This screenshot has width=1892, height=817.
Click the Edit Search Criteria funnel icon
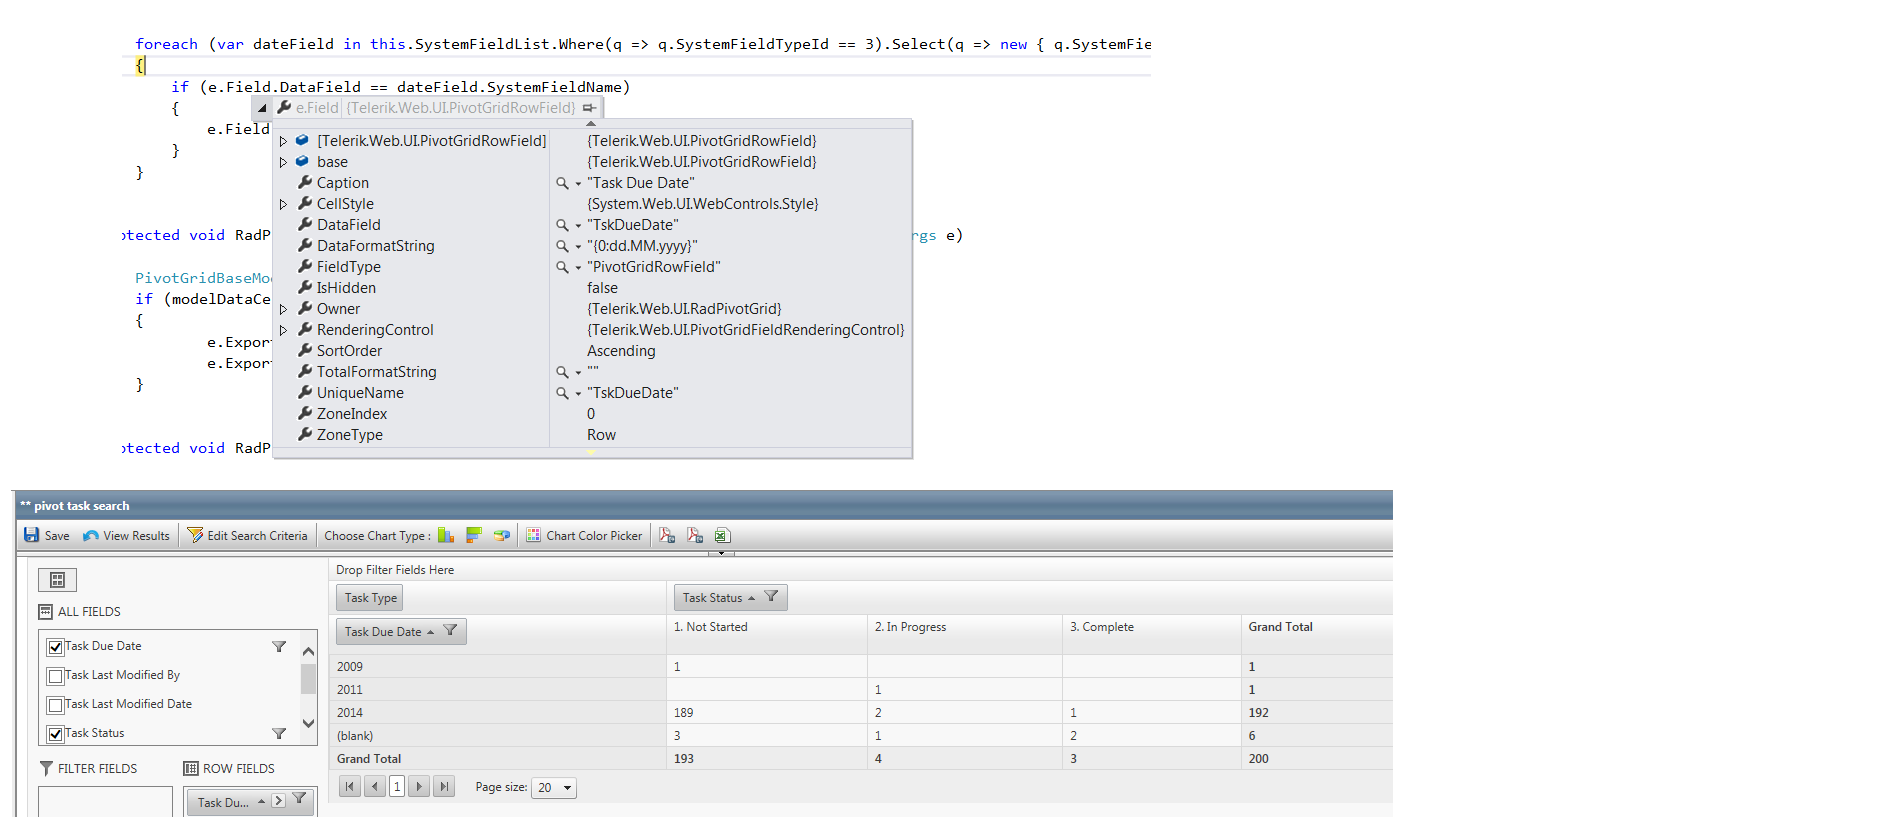click(x=195, y=535)
